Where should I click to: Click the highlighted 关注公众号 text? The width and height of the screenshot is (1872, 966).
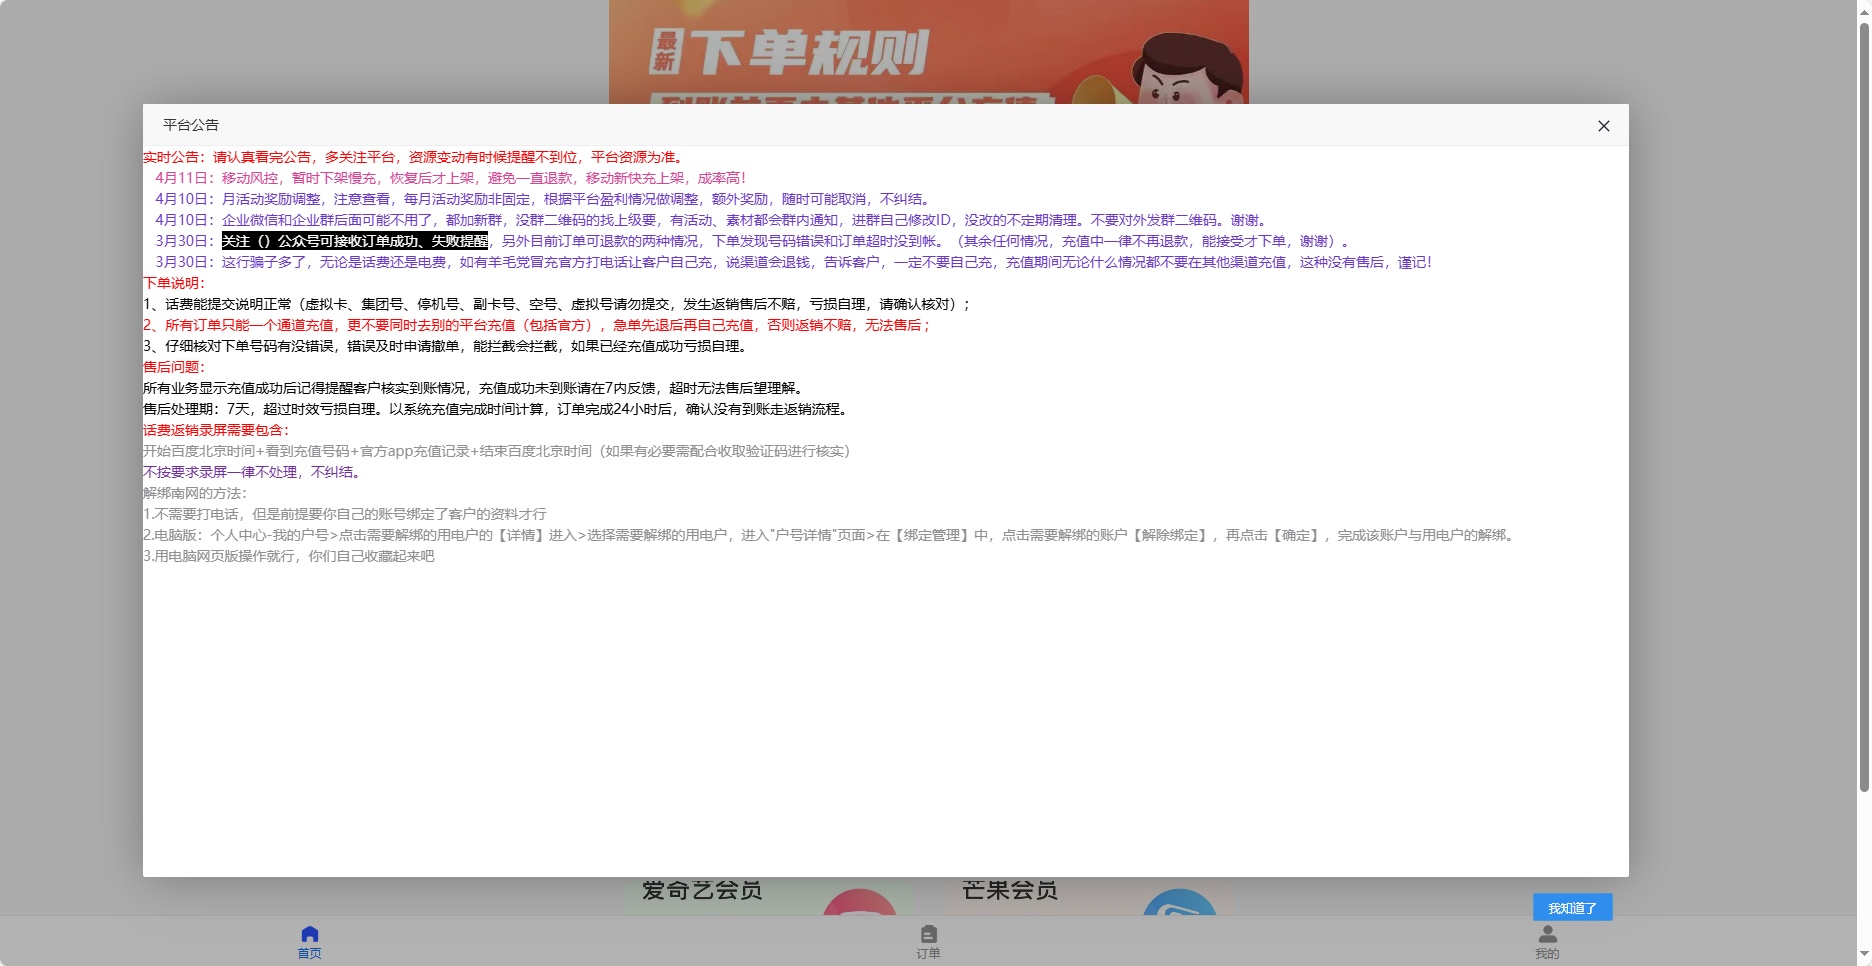(354, 241)
